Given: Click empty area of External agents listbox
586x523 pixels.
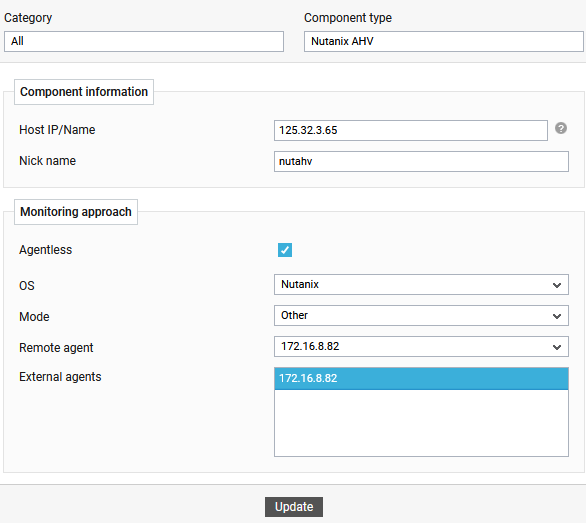Looking at the screenshot, I should [x=421, y=422].
